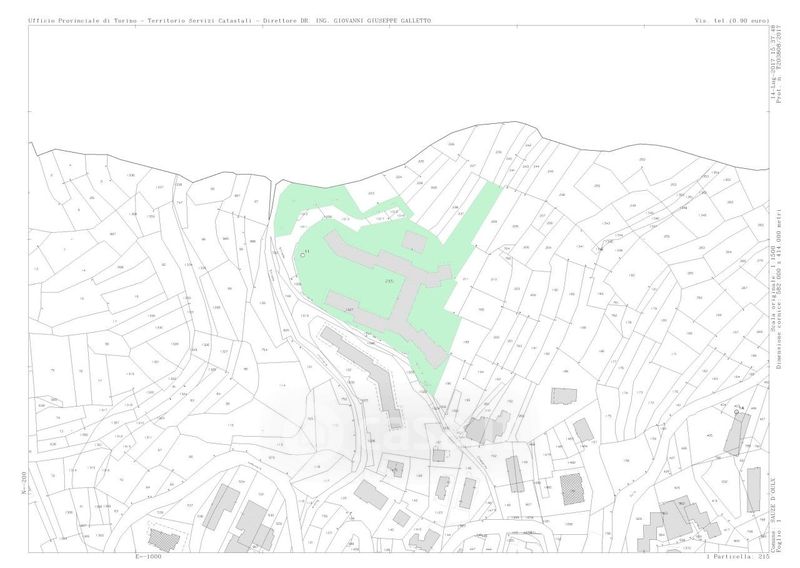
Task: Click the '1 Particella: 215' footer text
Action: 736,556
